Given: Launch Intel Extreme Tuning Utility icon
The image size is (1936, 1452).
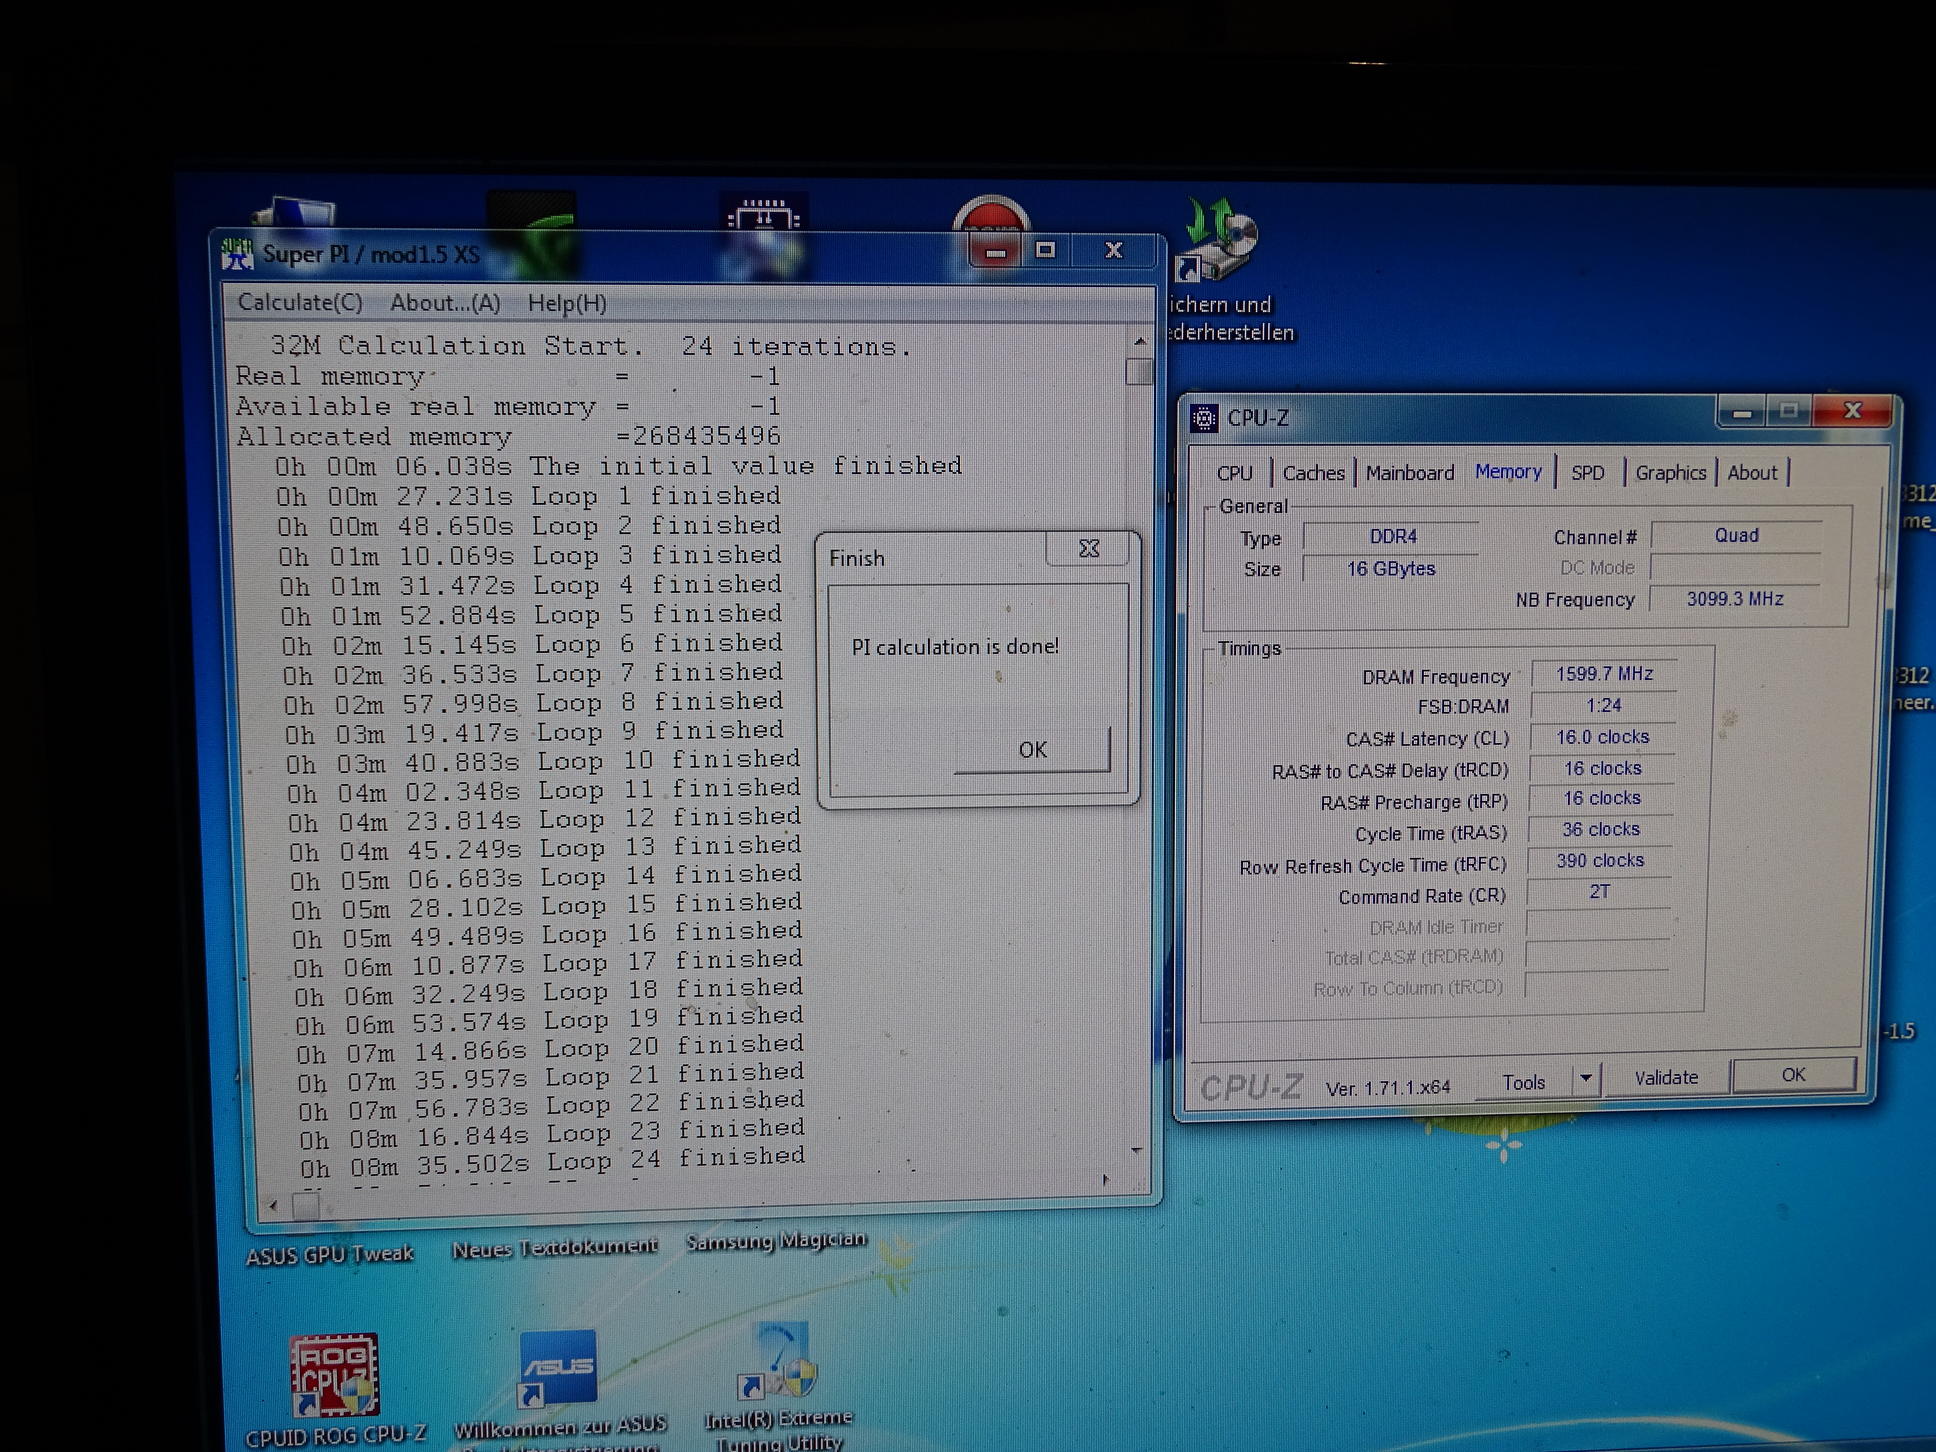Looking at the screenshot, I should pos(779,1364).
